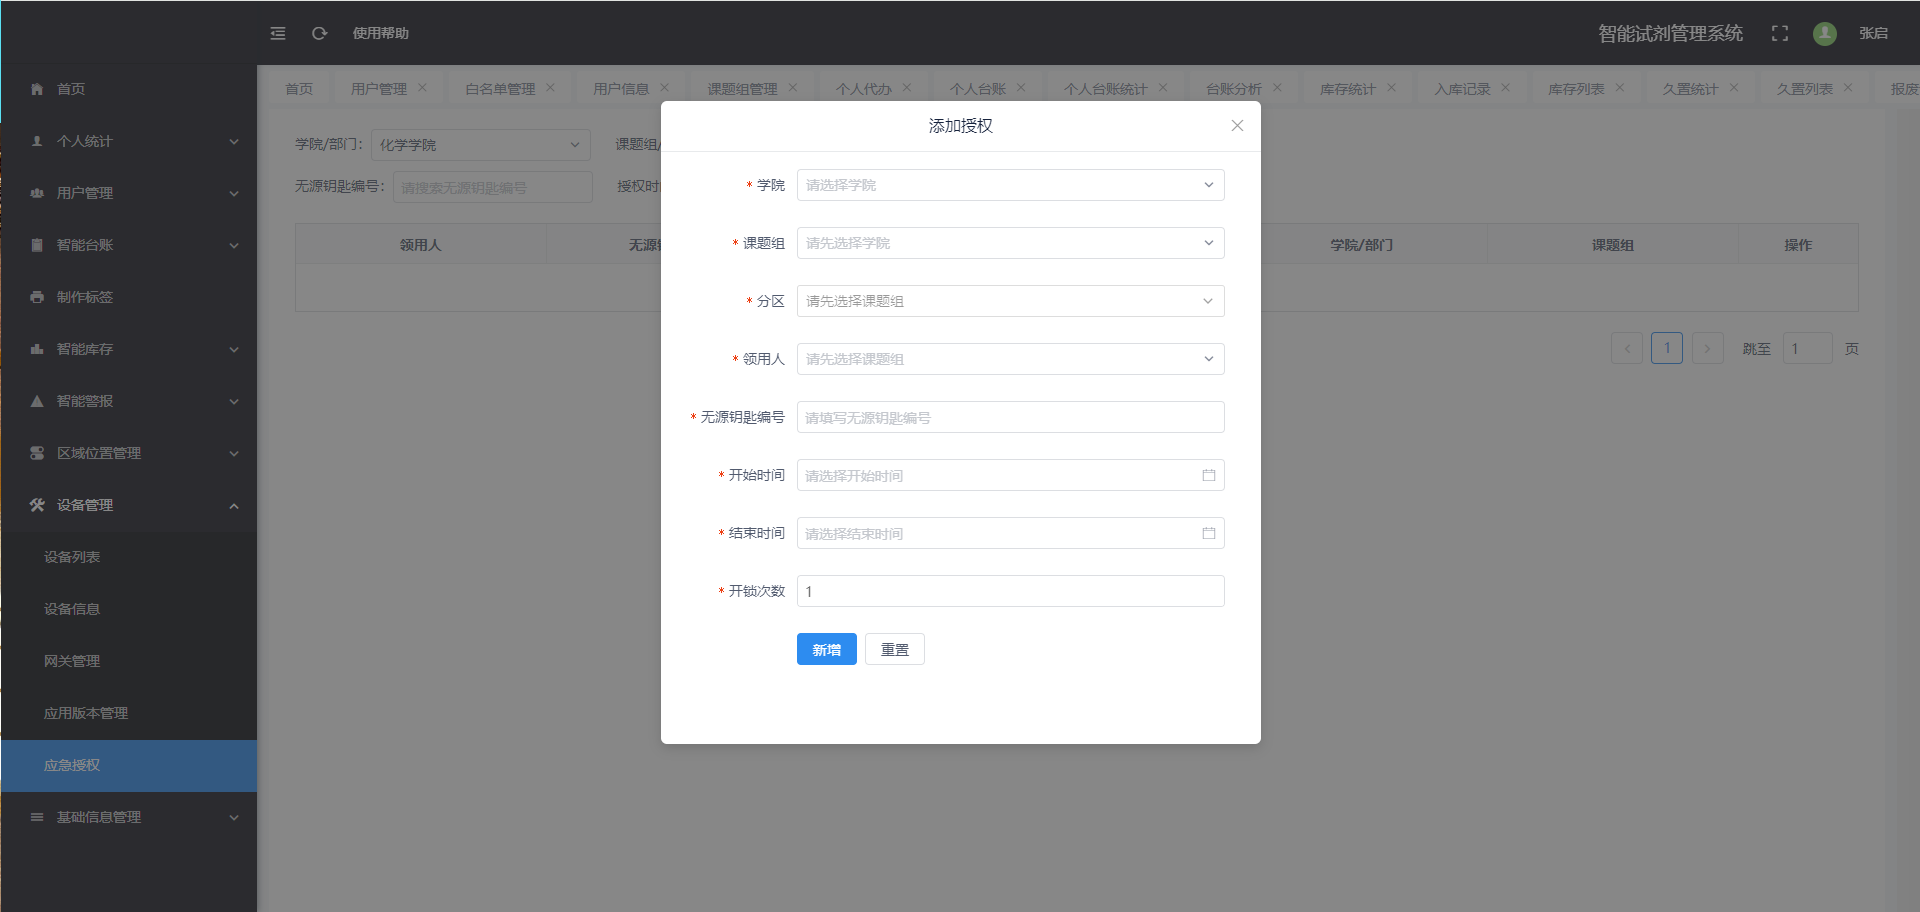Close the 添加授权 dialog
1920x912 pixels.
tap(1237, 126)
